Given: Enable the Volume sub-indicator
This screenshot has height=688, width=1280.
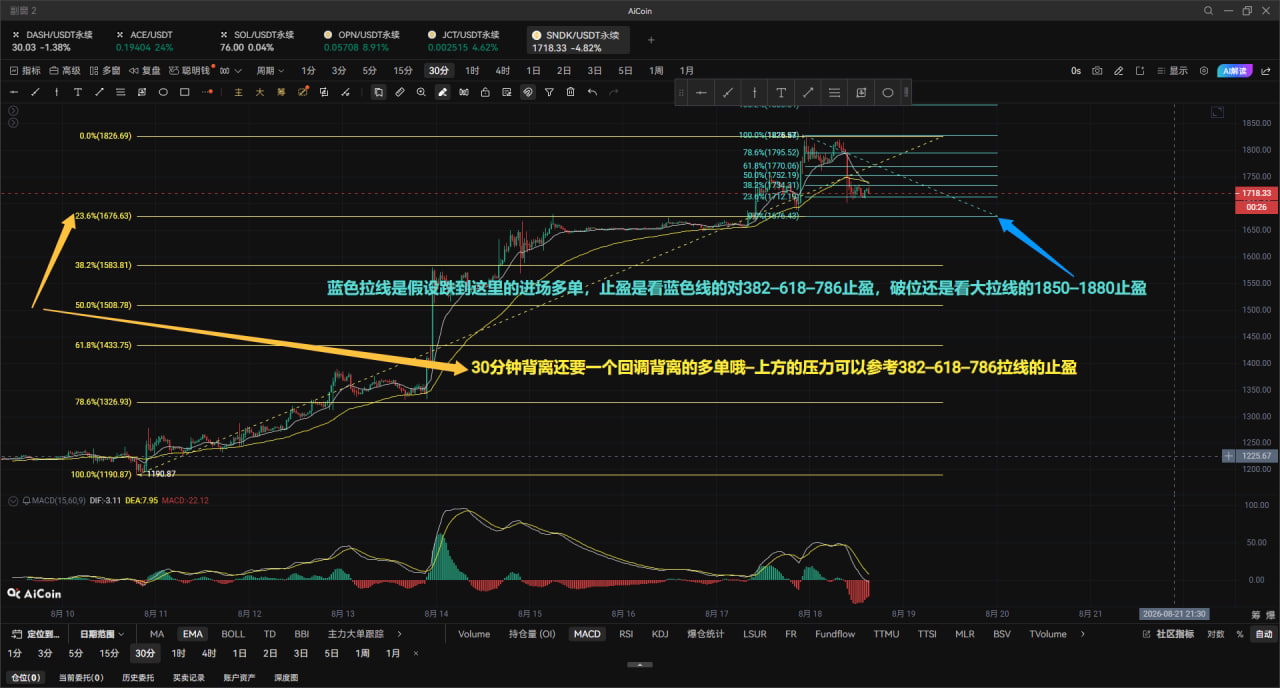Looking at the screenshot, I should 474,634.
